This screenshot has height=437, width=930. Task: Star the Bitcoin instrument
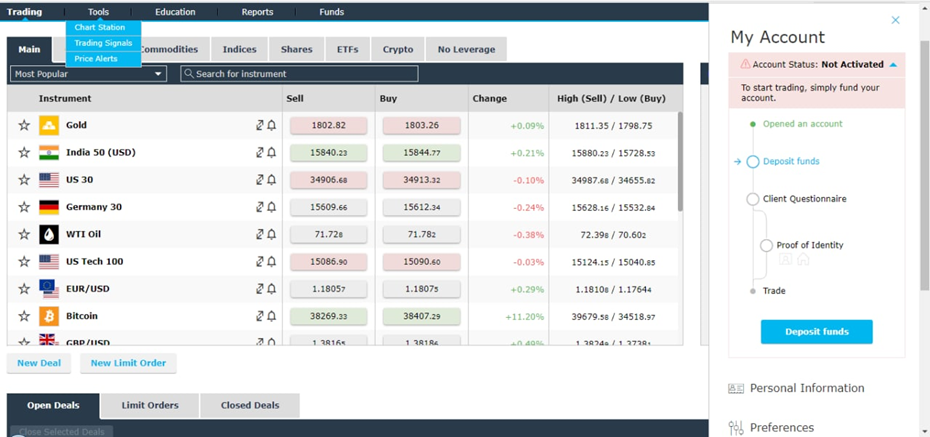tap(24, 316)
